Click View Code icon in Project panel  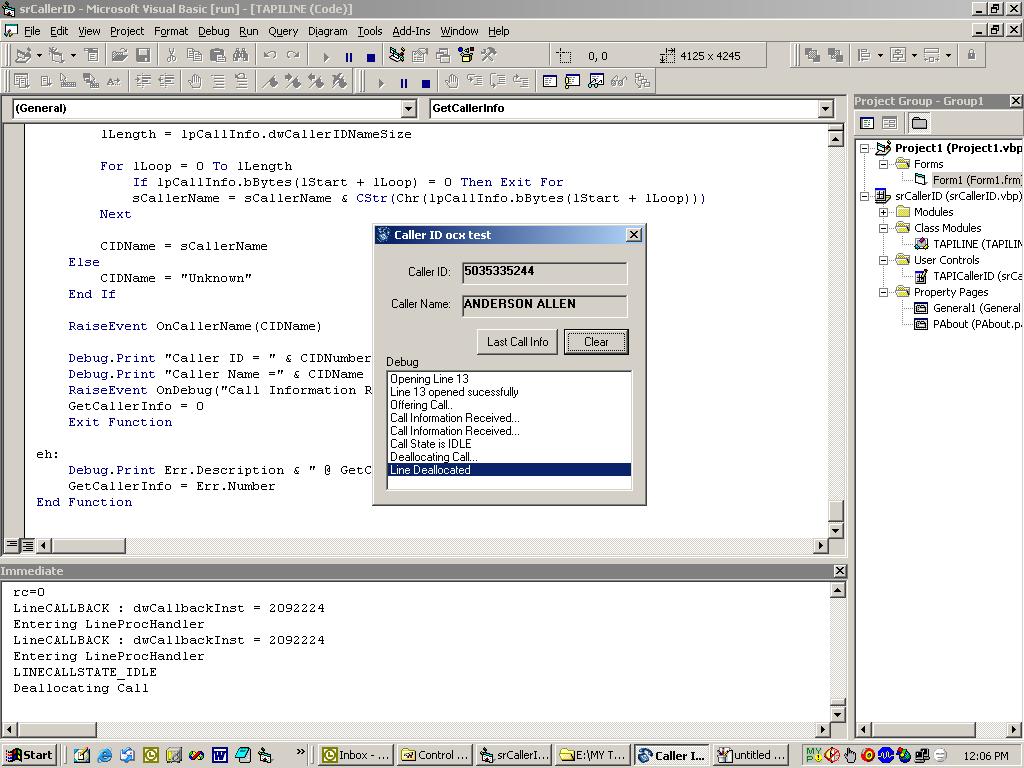click(867, 123)
